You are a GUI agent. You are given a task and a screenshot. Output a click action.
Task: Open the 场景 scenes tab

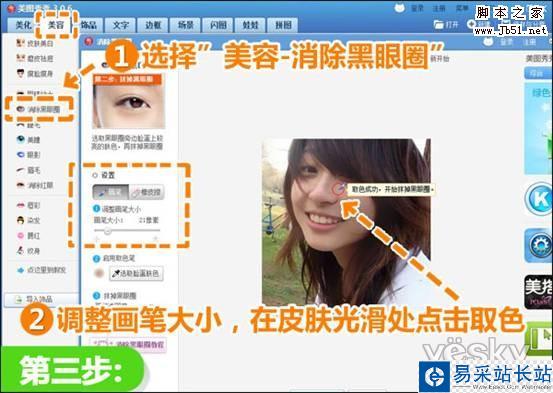186,25
